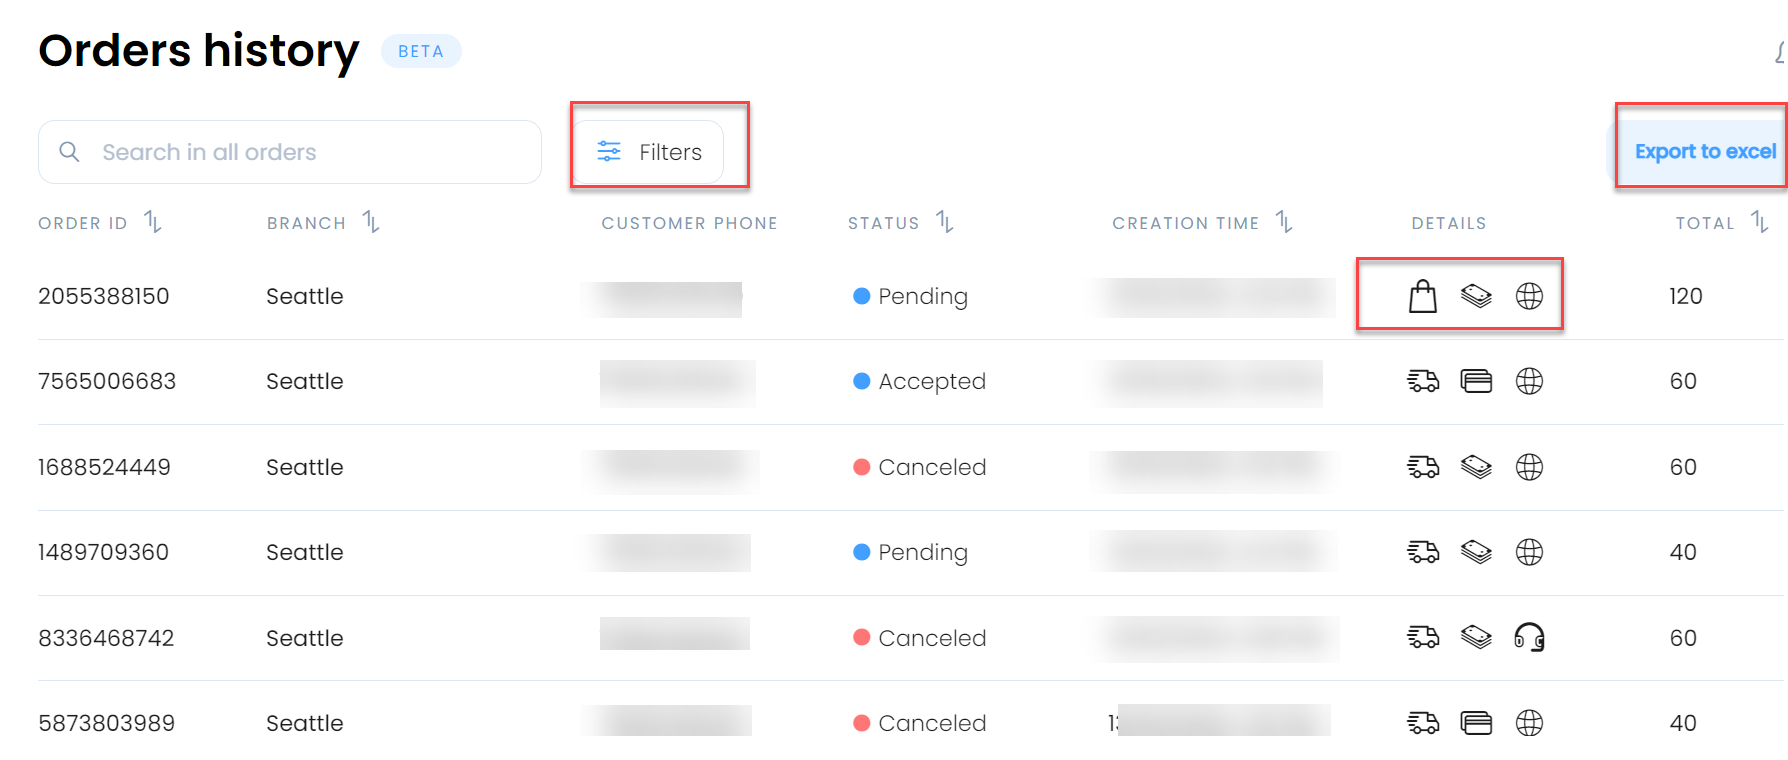Screen dimensions: 1788x760
Task: Click cash payment icon for order 2055388150
Action: 1476,296
